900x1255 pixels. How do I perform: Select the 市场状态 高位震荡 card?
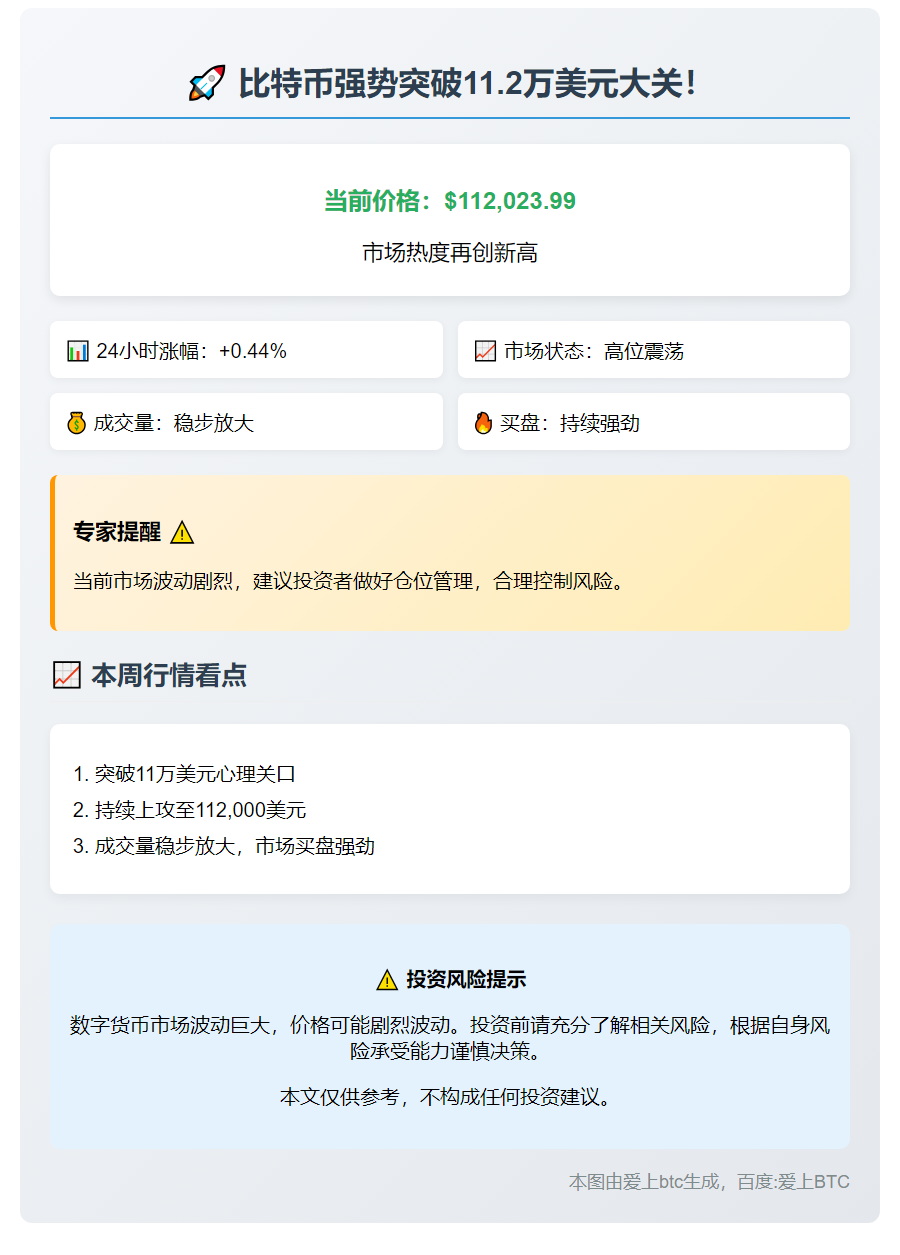654,350
